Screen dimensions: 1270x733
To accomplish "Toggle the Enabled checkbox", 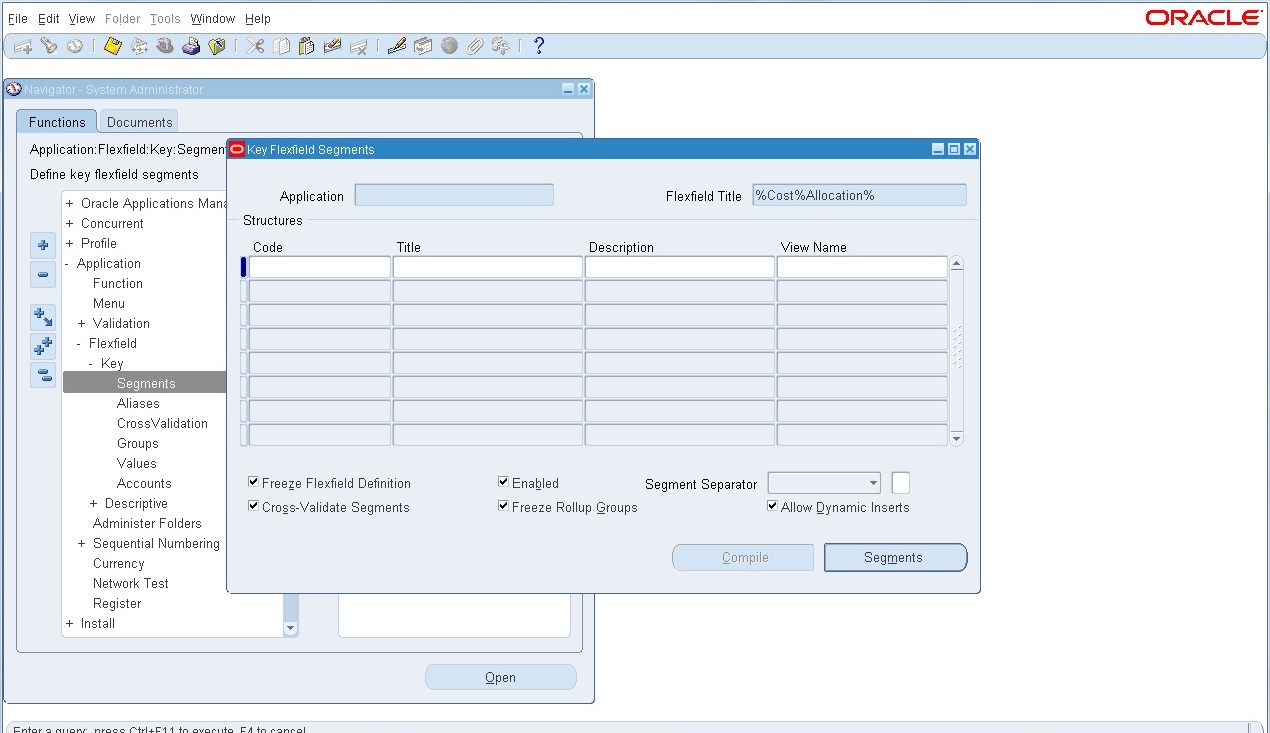I will pos(504,482).
